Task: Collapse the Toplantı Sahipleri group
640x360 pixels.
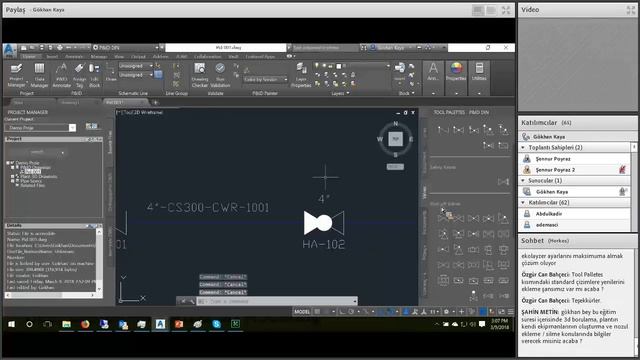Action: click(523, 147)
